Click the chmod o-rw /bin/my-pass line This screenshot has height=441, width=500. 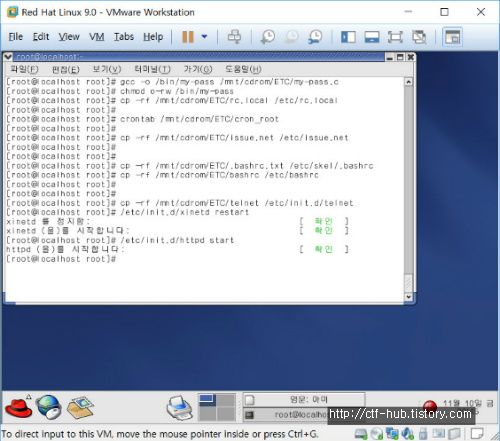click(x=120, y=91)
